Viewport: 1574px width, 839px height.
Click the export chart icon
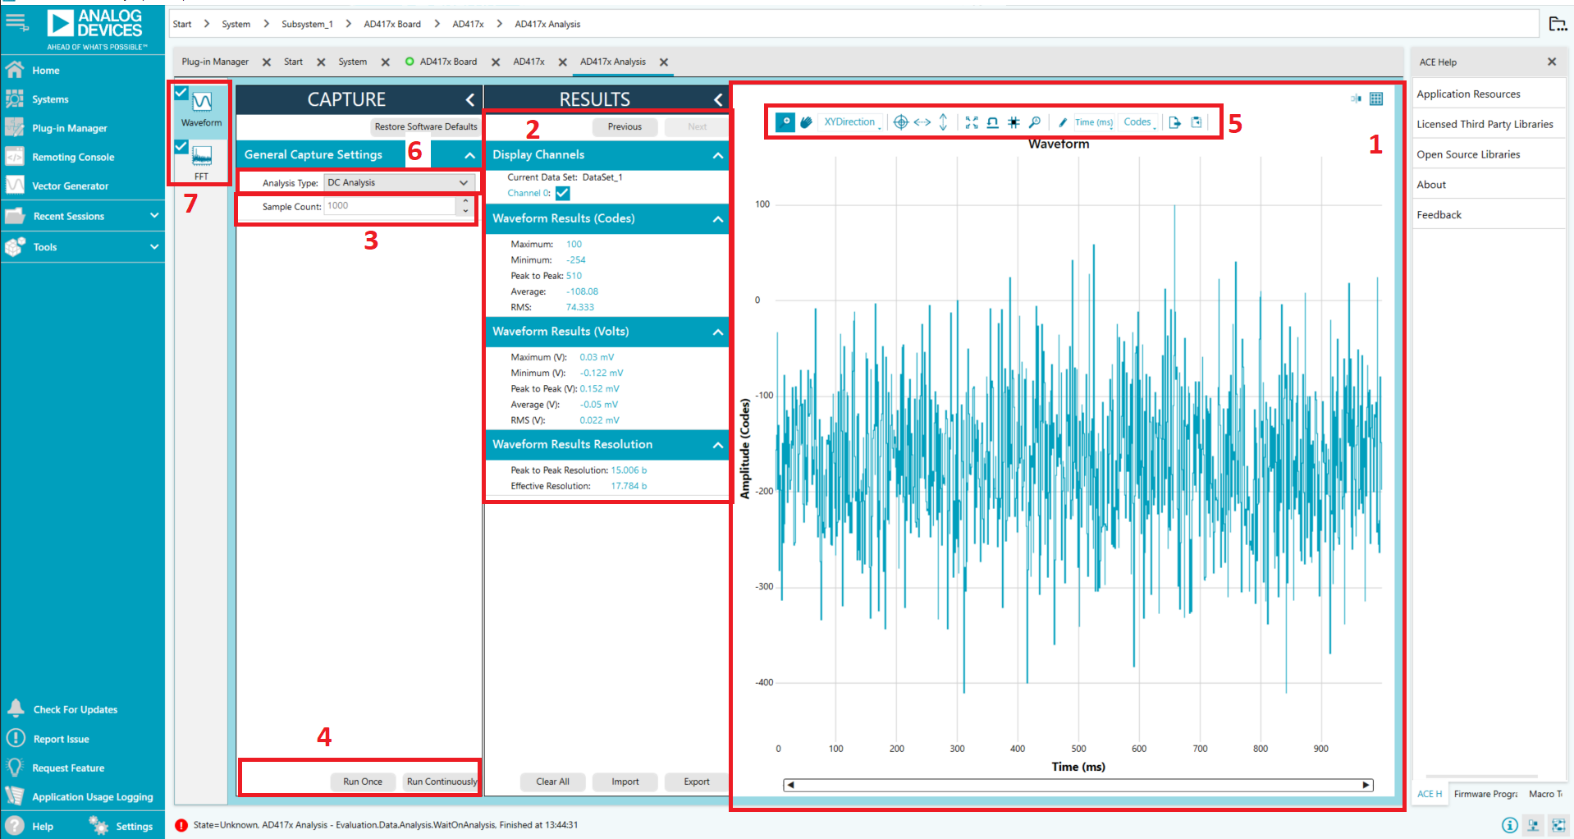click(1175, 122)
